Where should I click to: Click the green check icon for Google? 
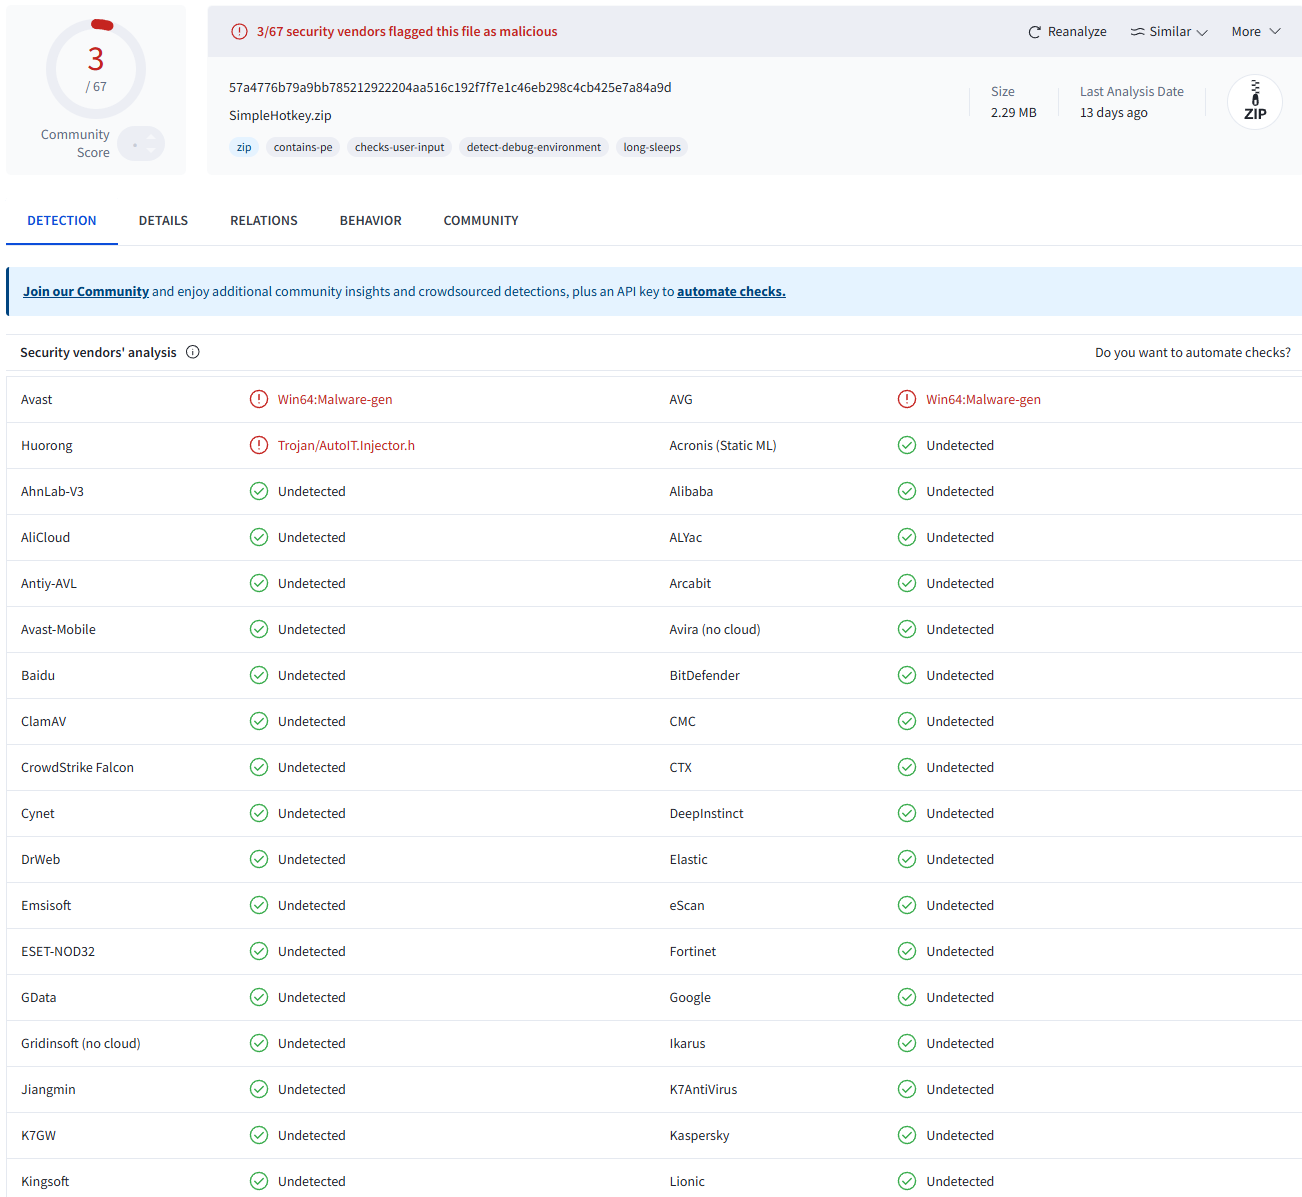(x=907, y=997)
